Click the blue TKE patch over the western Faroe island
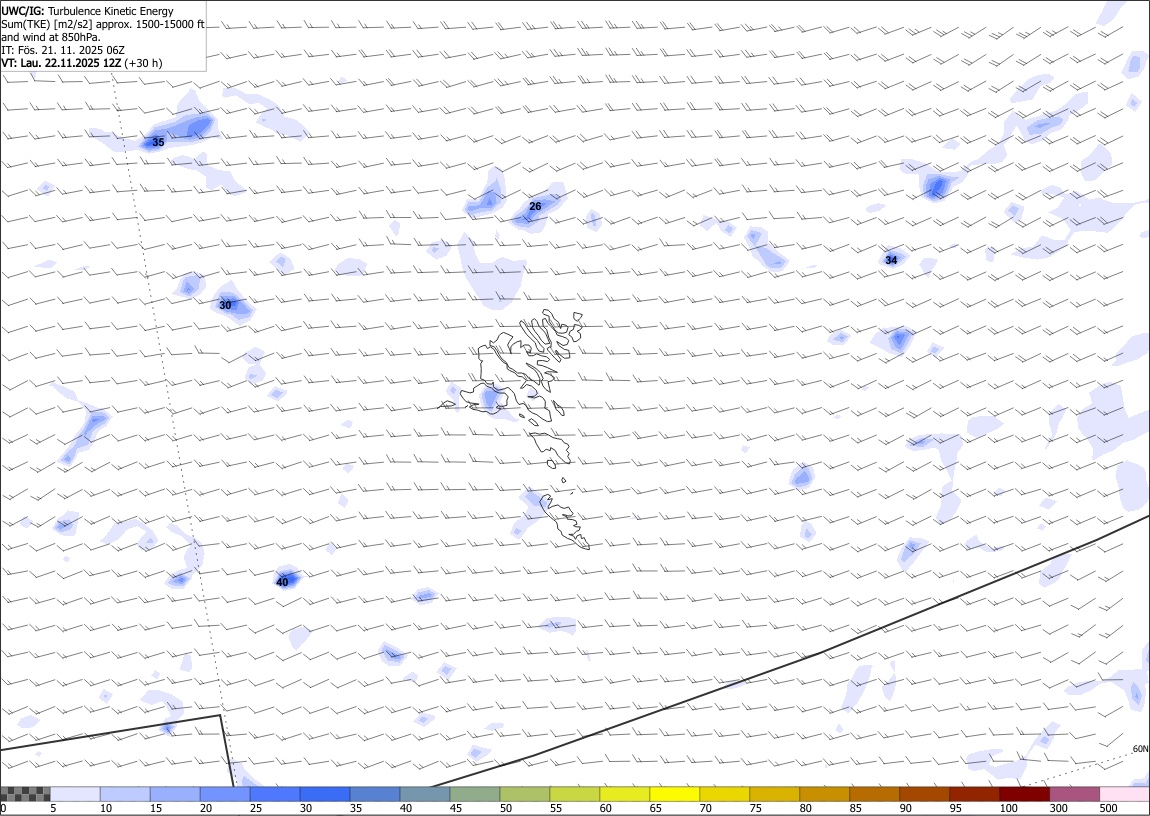The image size is (1150, 816). [491, 398]
